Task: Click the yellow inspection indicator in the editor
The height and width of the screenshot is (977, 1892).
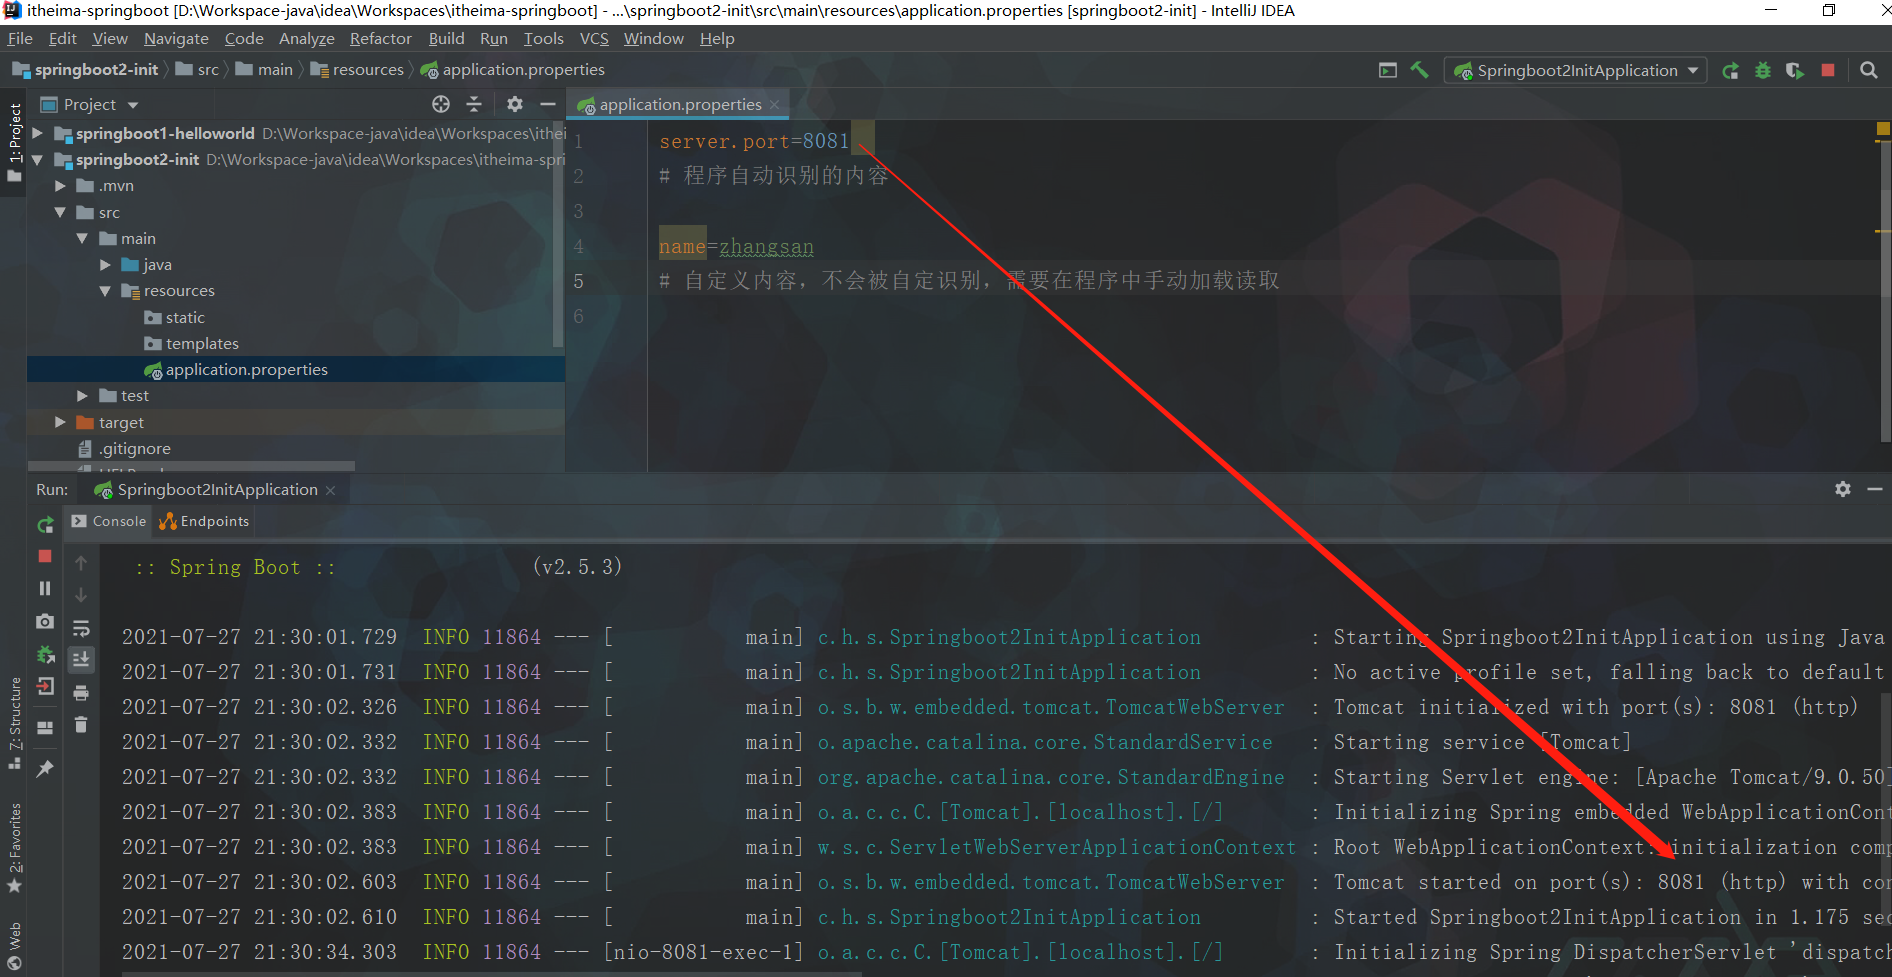Action: [1883, 129]
